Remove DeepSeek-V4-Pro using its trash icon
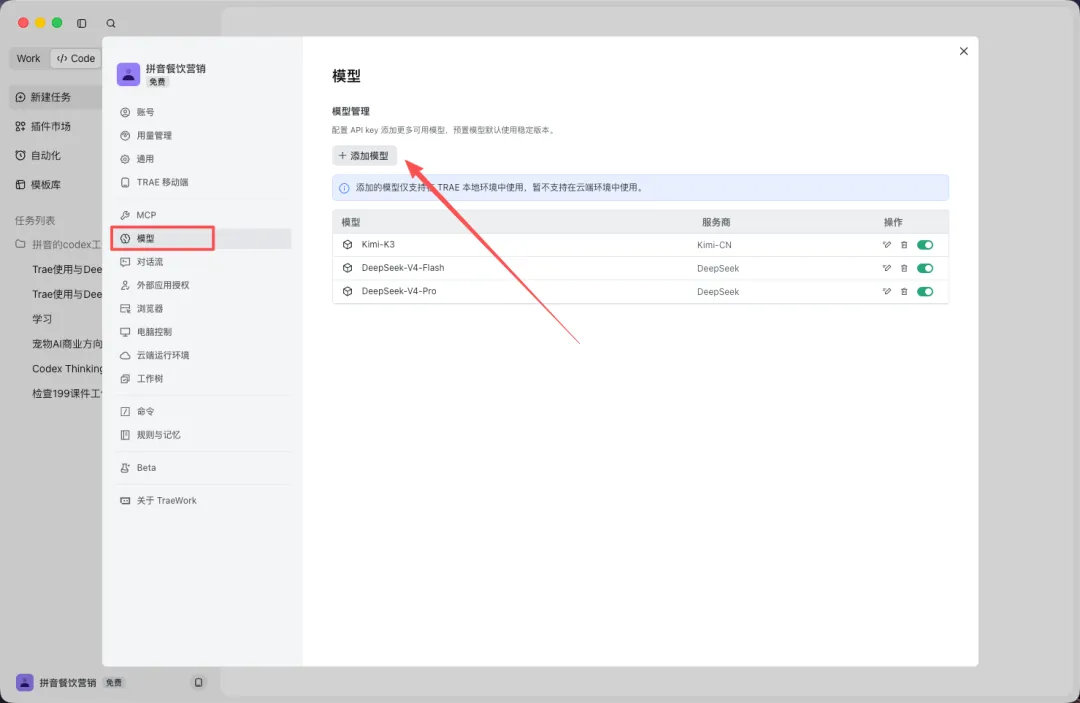1080x703 pixels. pyautogui.click(x=904, y=291)
